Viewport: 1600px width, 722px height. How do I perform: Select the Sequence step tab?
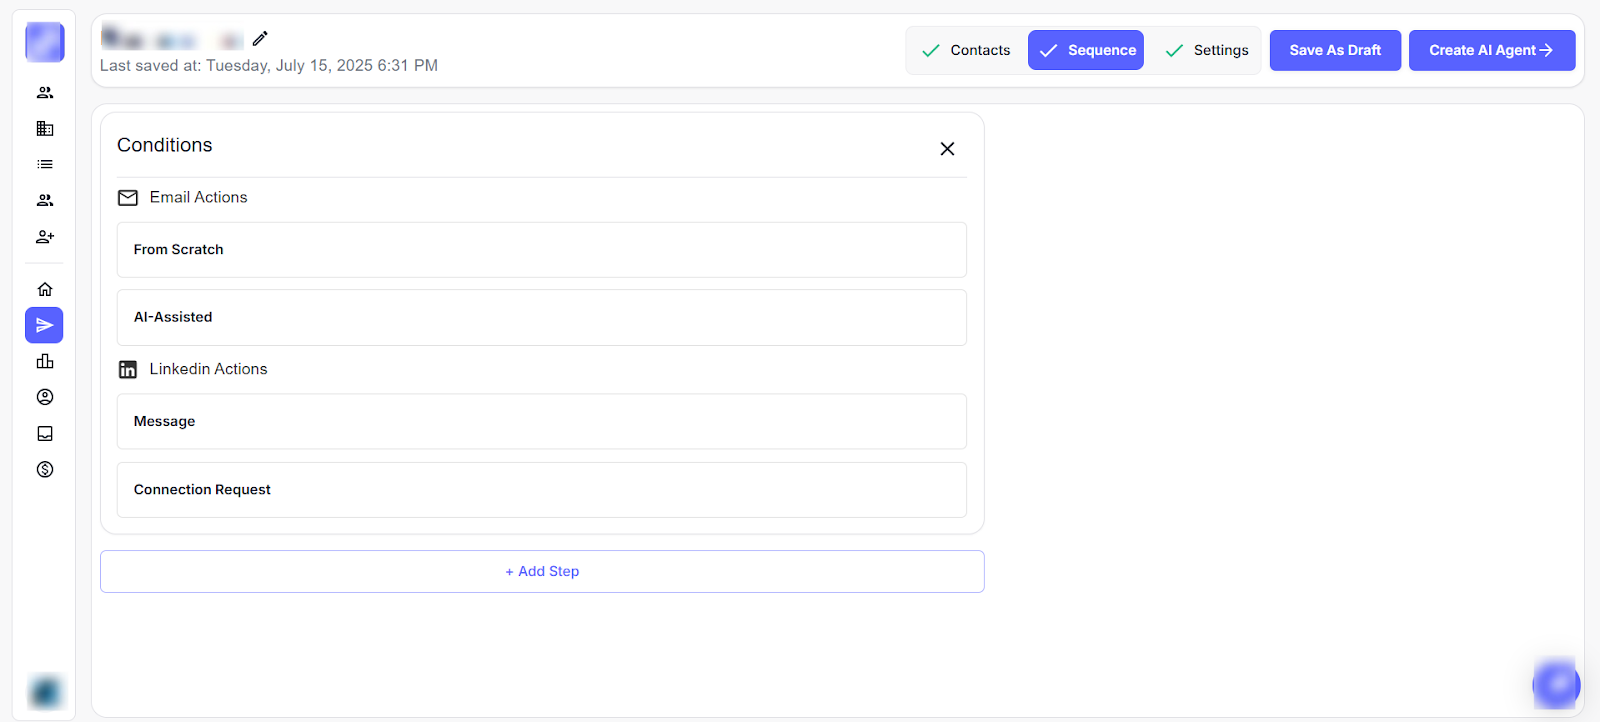[1086, 50]
